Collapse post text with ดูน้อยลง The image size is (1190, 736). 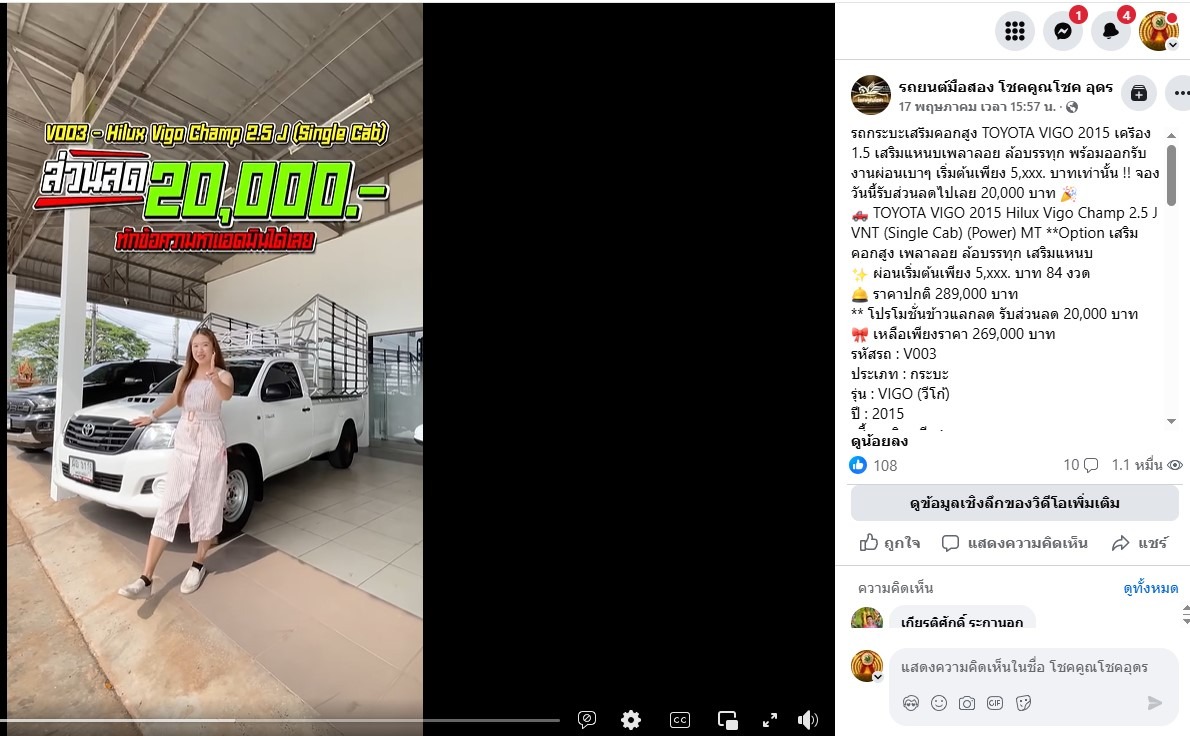click(879, 441)
